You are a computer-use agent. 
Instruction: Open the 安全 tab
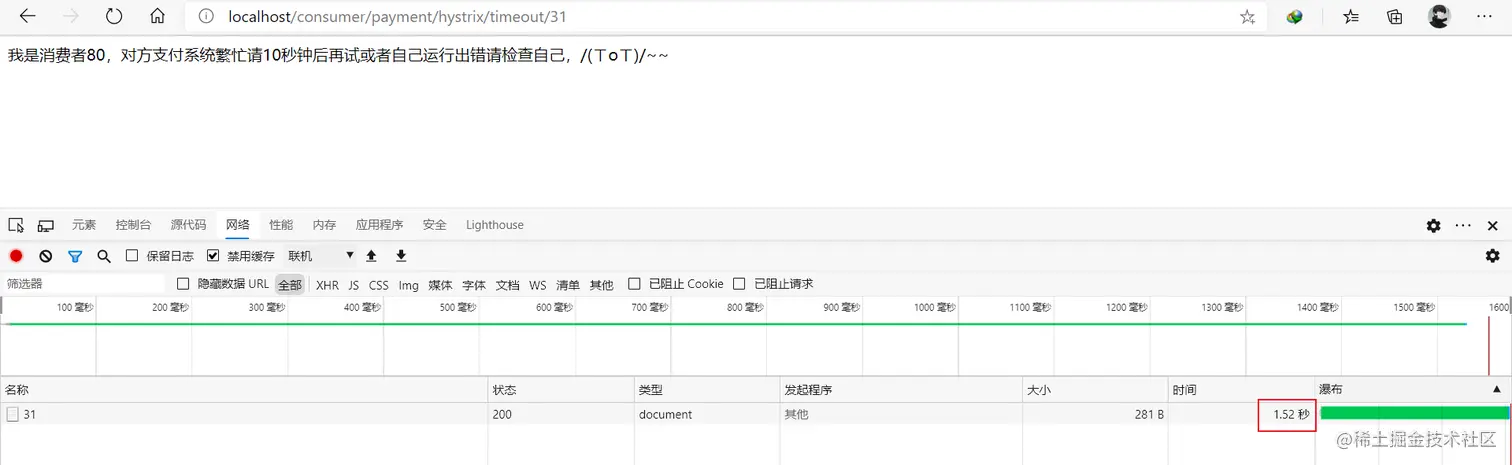coord(434,225)
